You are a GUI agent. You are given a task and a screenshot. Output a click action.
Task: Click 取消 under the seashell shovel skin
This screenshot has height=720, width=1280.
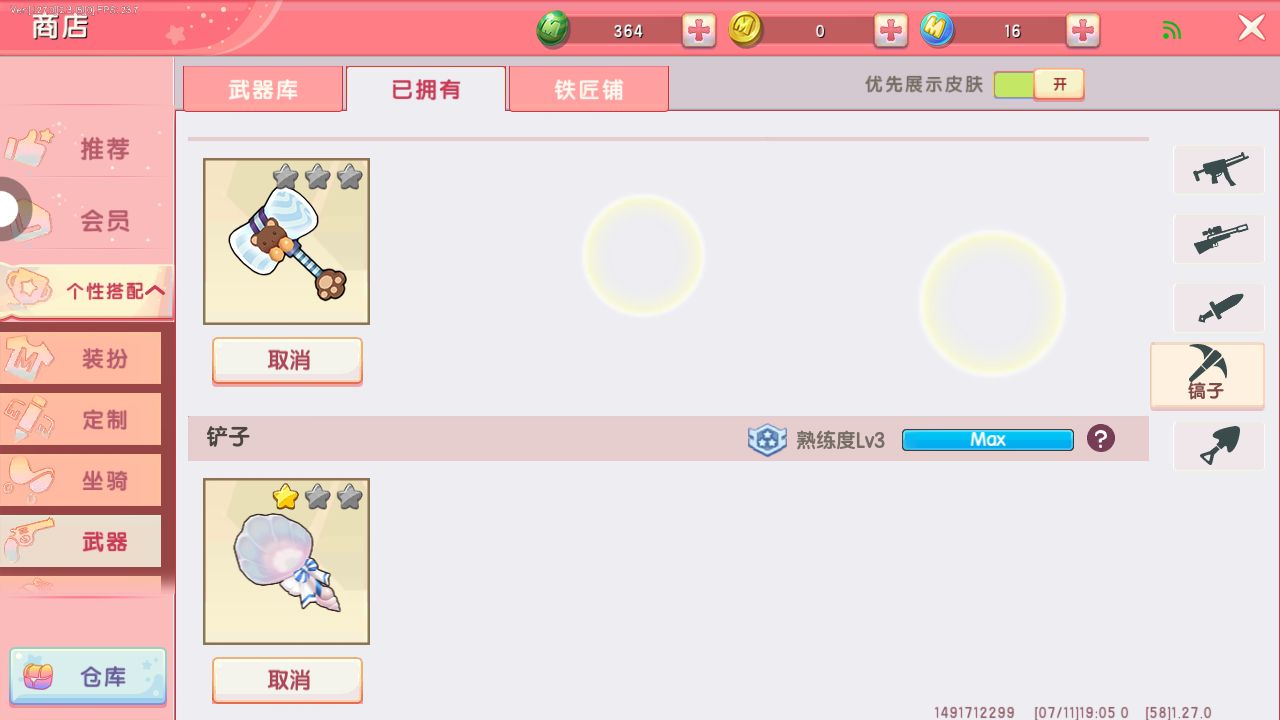(288, 680)
